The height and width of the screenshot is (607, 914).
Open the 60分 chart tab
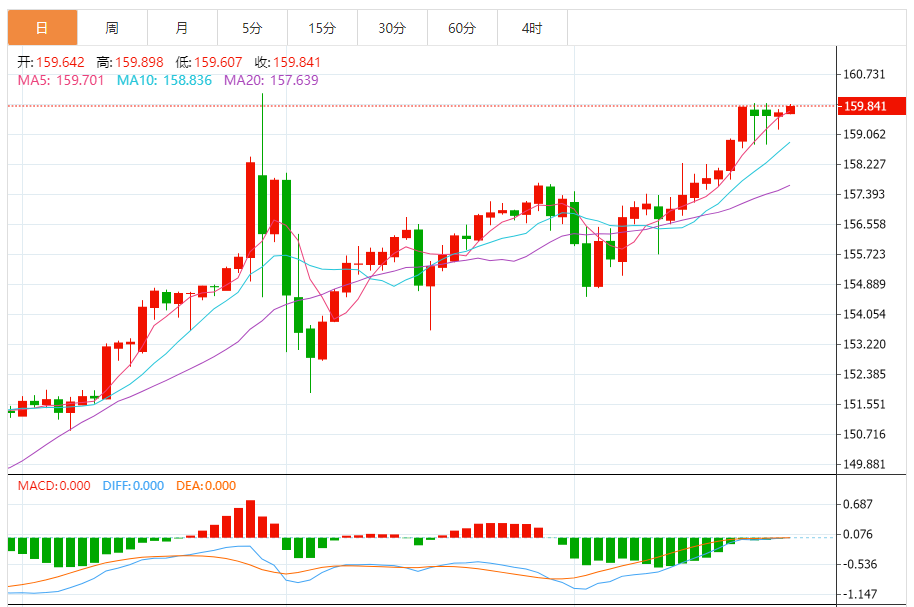462,27
